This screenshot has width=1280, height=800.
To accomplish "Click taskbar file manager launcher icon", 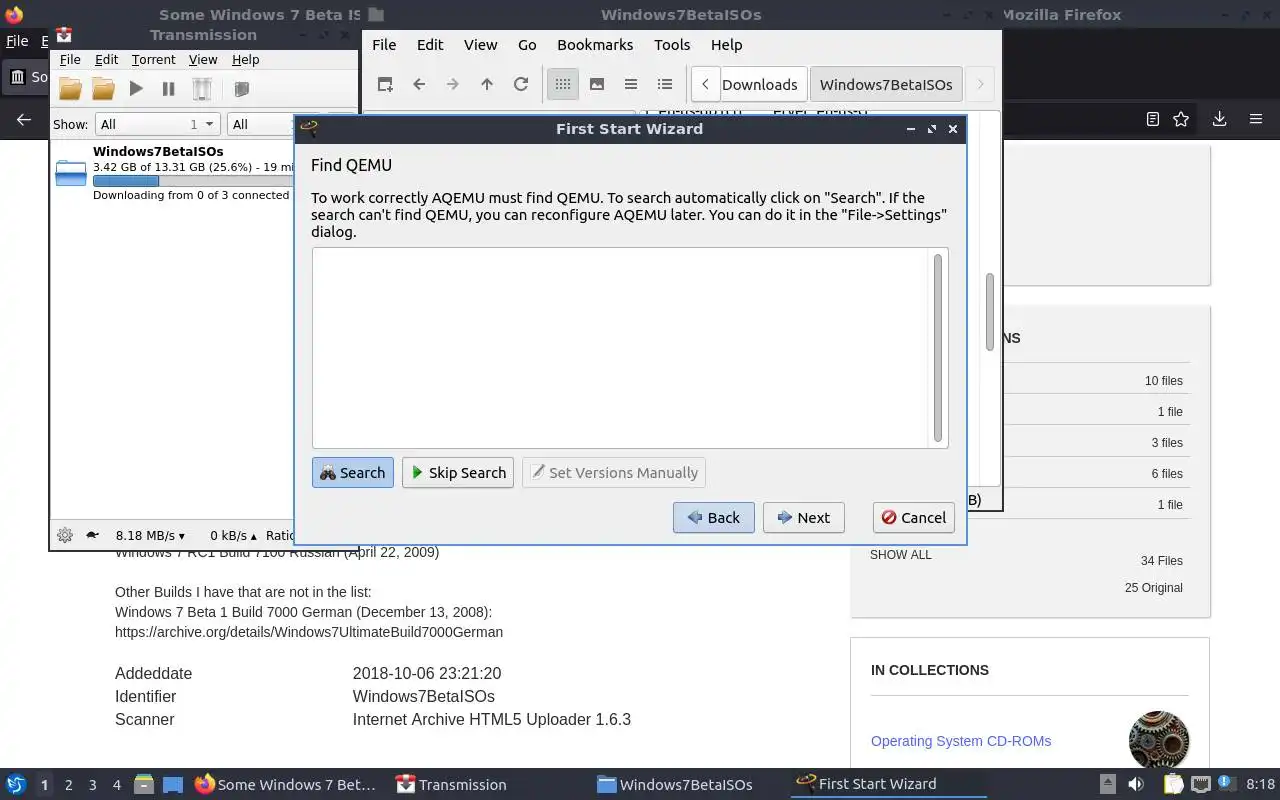I will pyautogui.click(x=144, y=785).
